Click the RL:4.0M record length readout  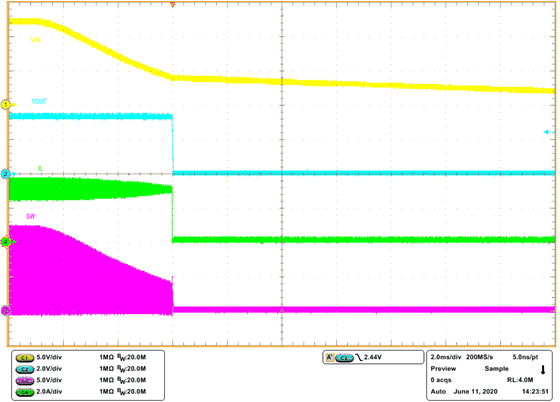tap(520, 380)
